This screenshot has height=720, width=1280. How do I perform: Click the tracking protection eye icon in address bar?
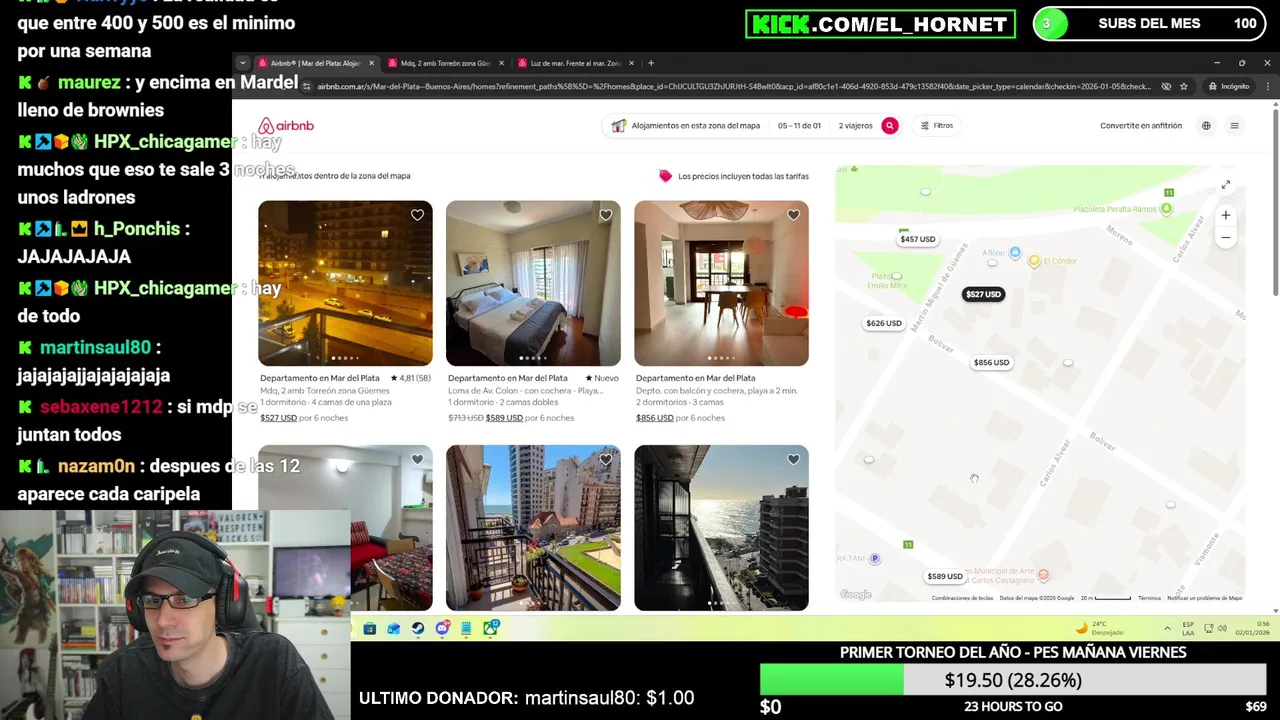click(x=1166, y=87)
